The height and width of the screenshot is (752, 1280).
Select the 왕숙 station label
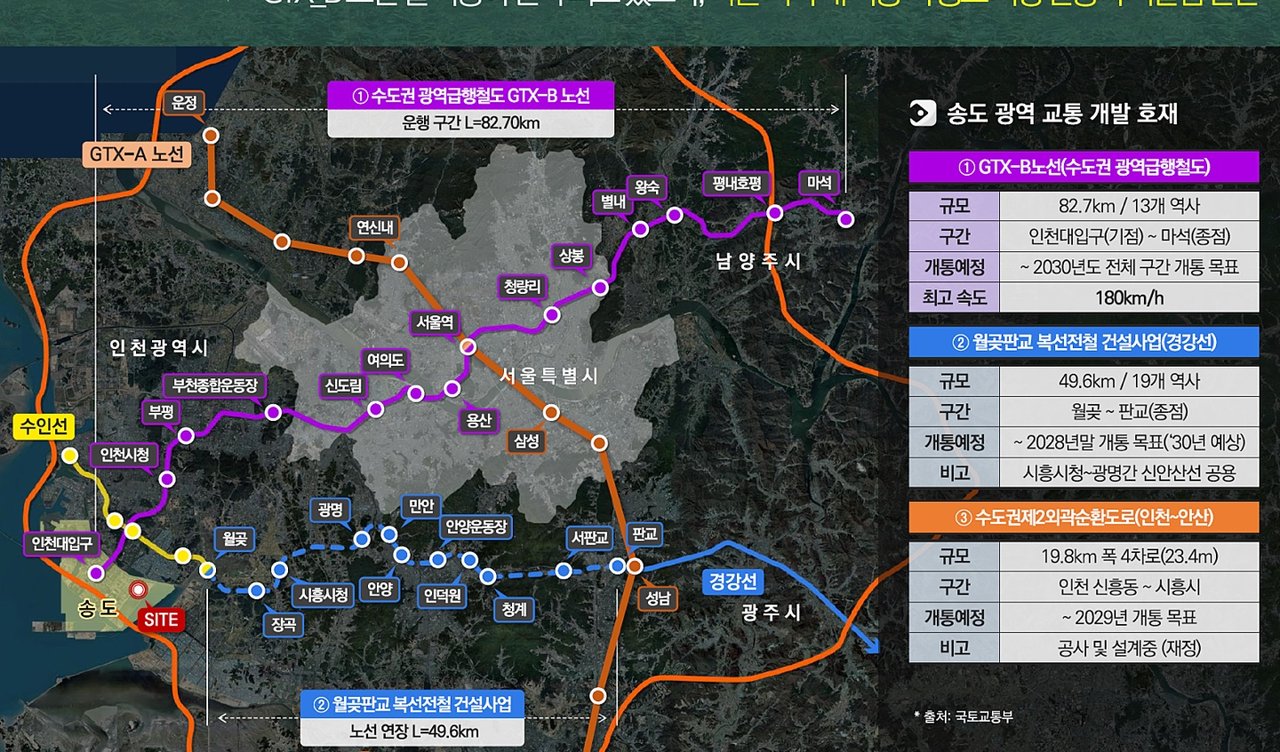coord(645,186)
